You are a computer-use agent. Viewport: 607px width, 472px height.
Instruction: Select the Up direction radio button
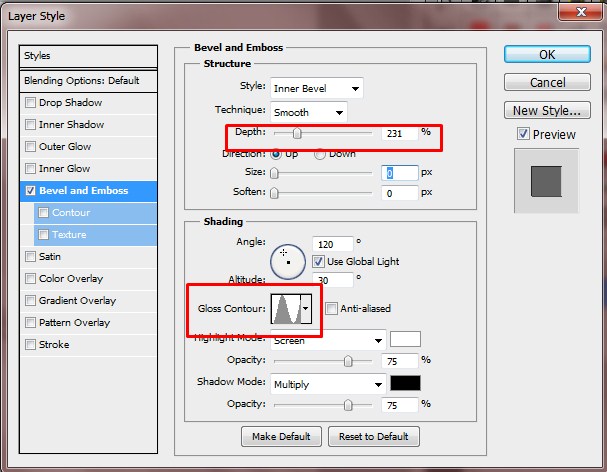pyautogui.click(x=276, y=154)
